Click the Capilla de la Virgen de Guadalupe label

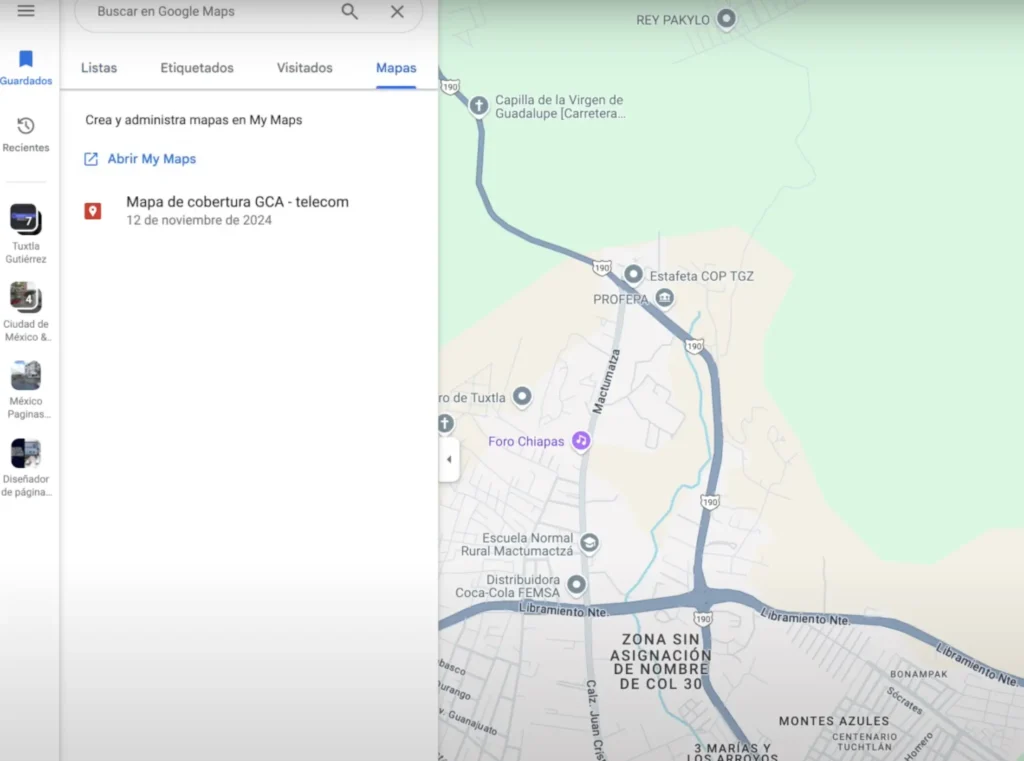pyautogui.click(x=560, y=106)
